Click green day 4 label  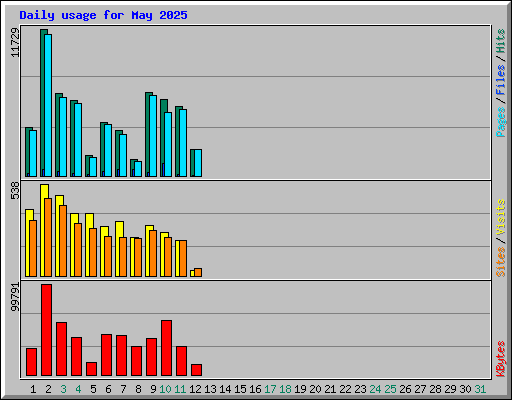coord(78,389)
